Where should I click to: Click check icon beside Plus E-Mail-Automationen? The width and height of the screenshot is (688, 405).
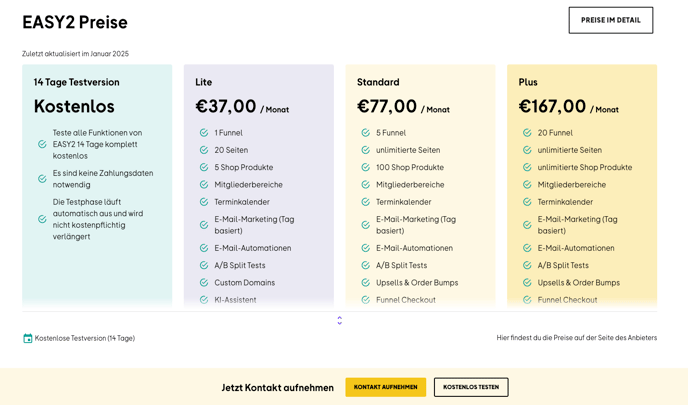tap(527, 248)
